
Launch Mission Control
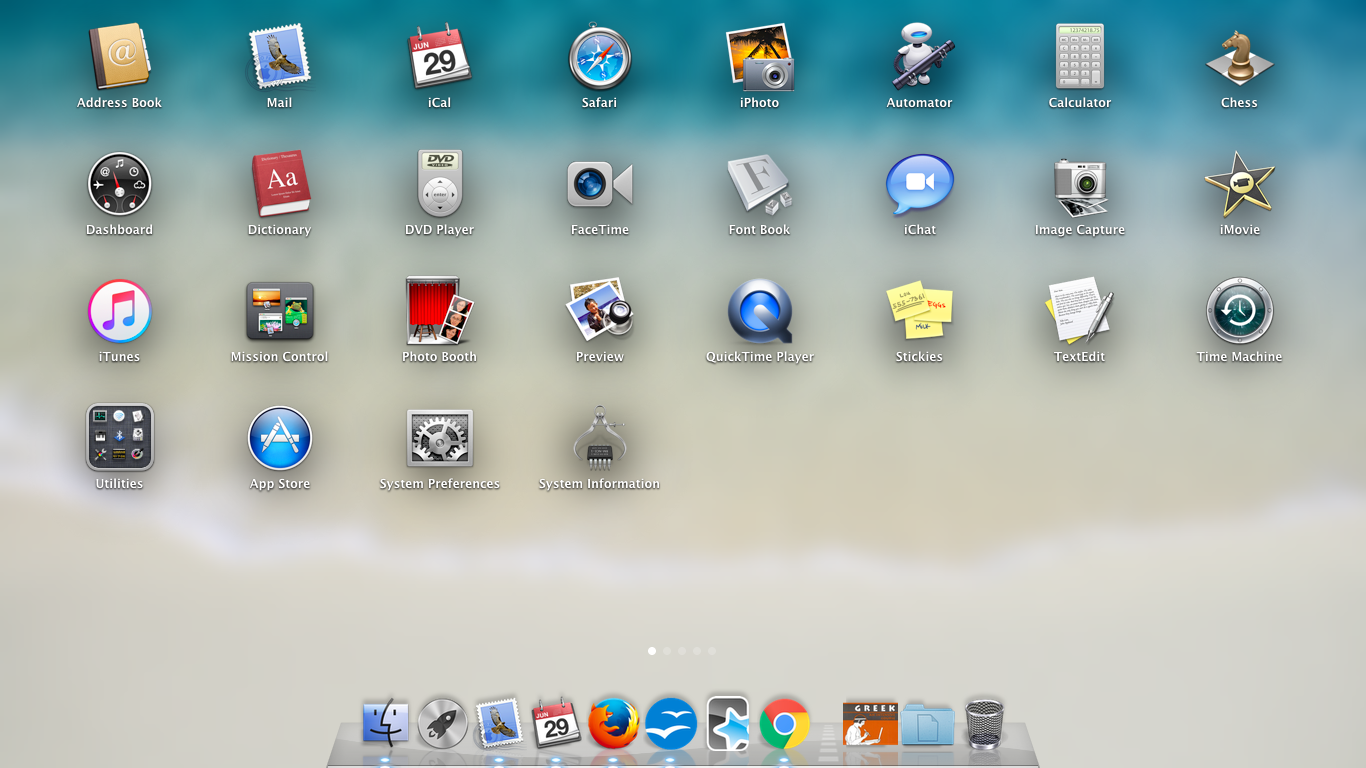tap(279, 311)
